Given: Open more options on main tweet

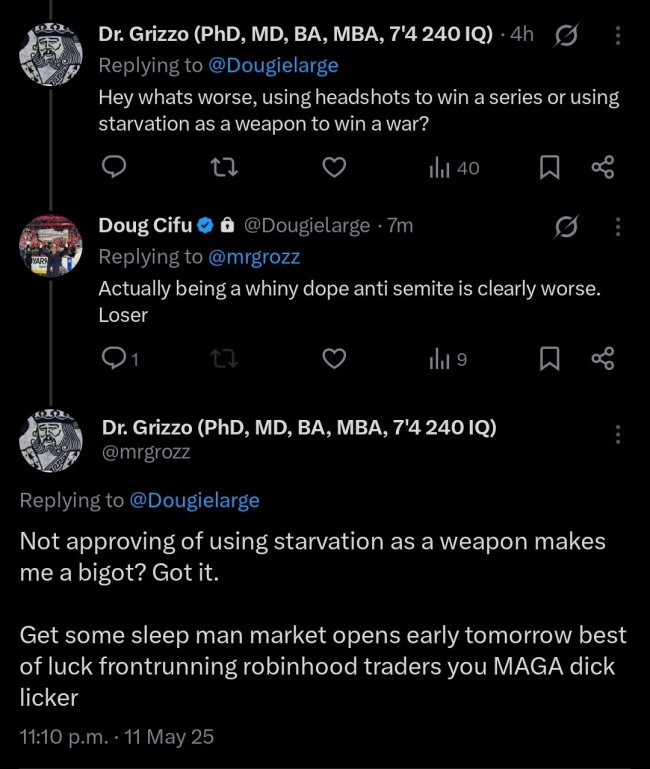Looking at the screenshot, I should (x=618, y=435).
